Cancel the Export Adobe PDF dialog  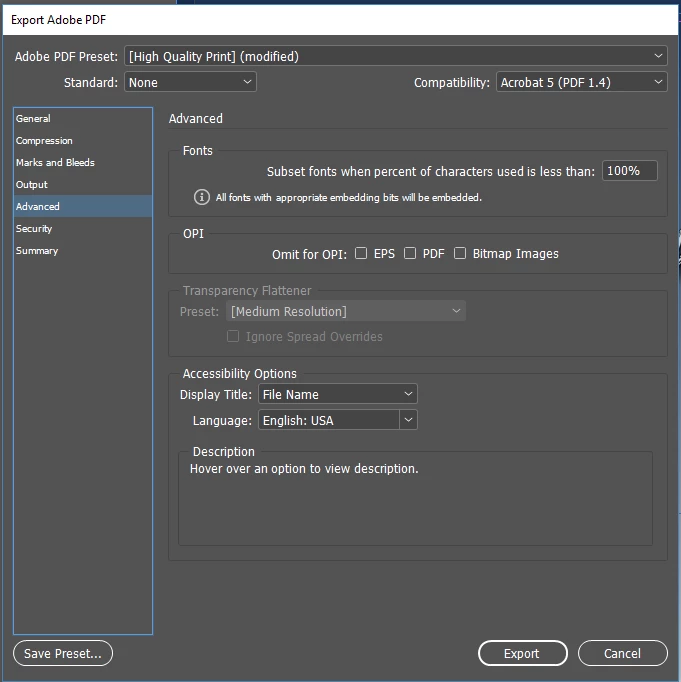tap(623, 653)
